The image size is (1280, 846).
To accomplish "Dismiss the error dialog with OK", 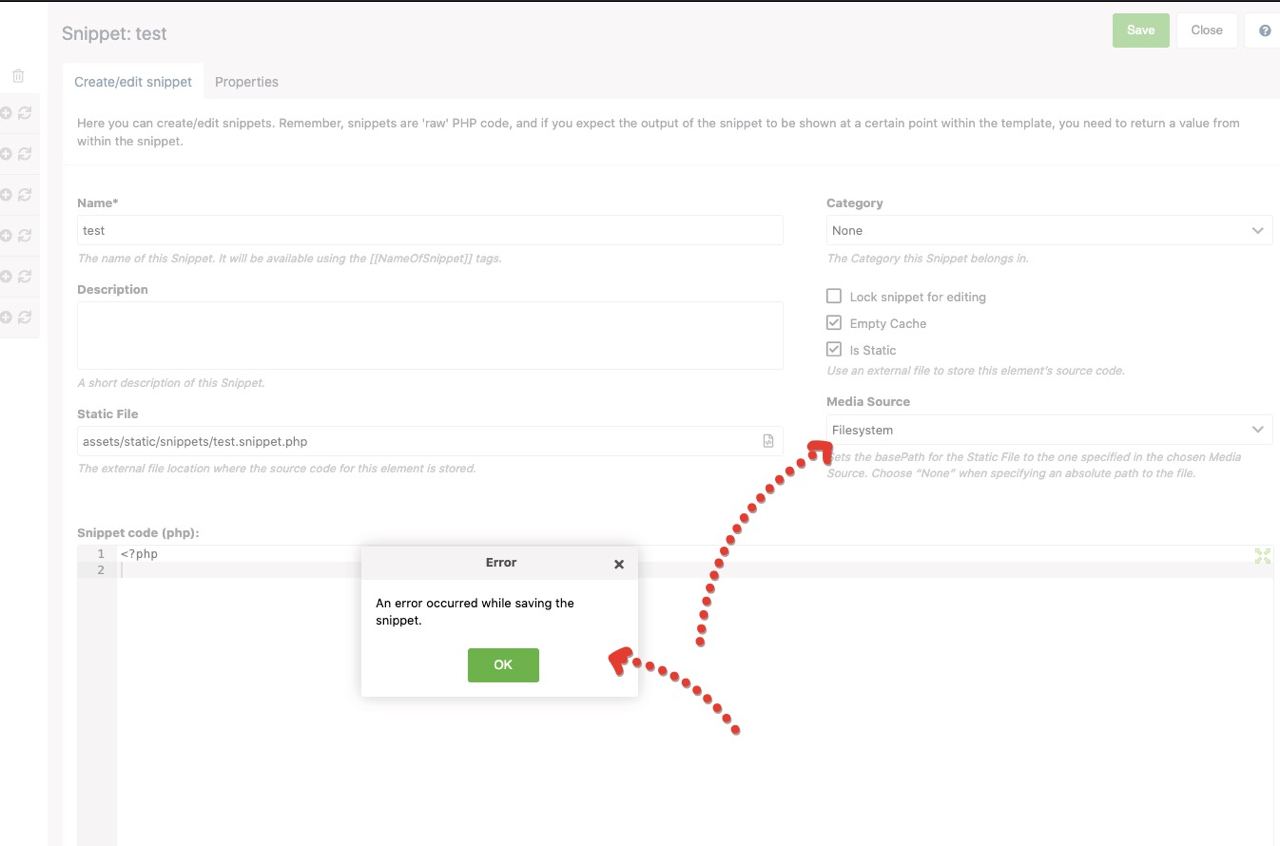I will coord(503,665).
